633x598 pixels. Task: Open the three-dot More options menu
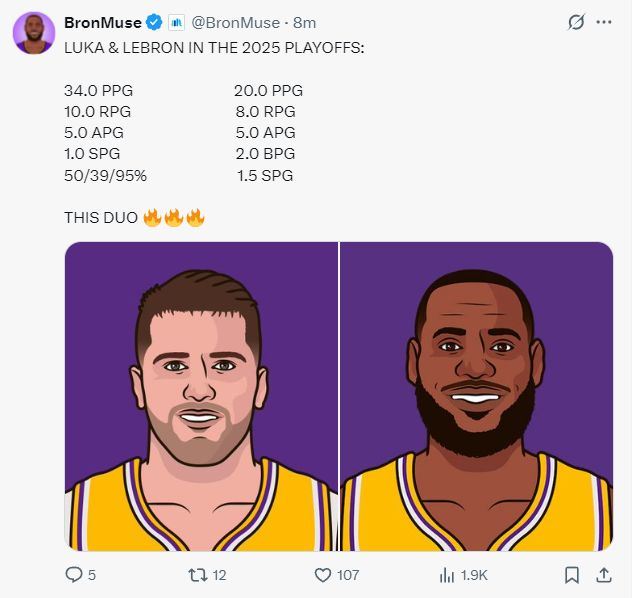pyautogui.click(x=603, y=22)
